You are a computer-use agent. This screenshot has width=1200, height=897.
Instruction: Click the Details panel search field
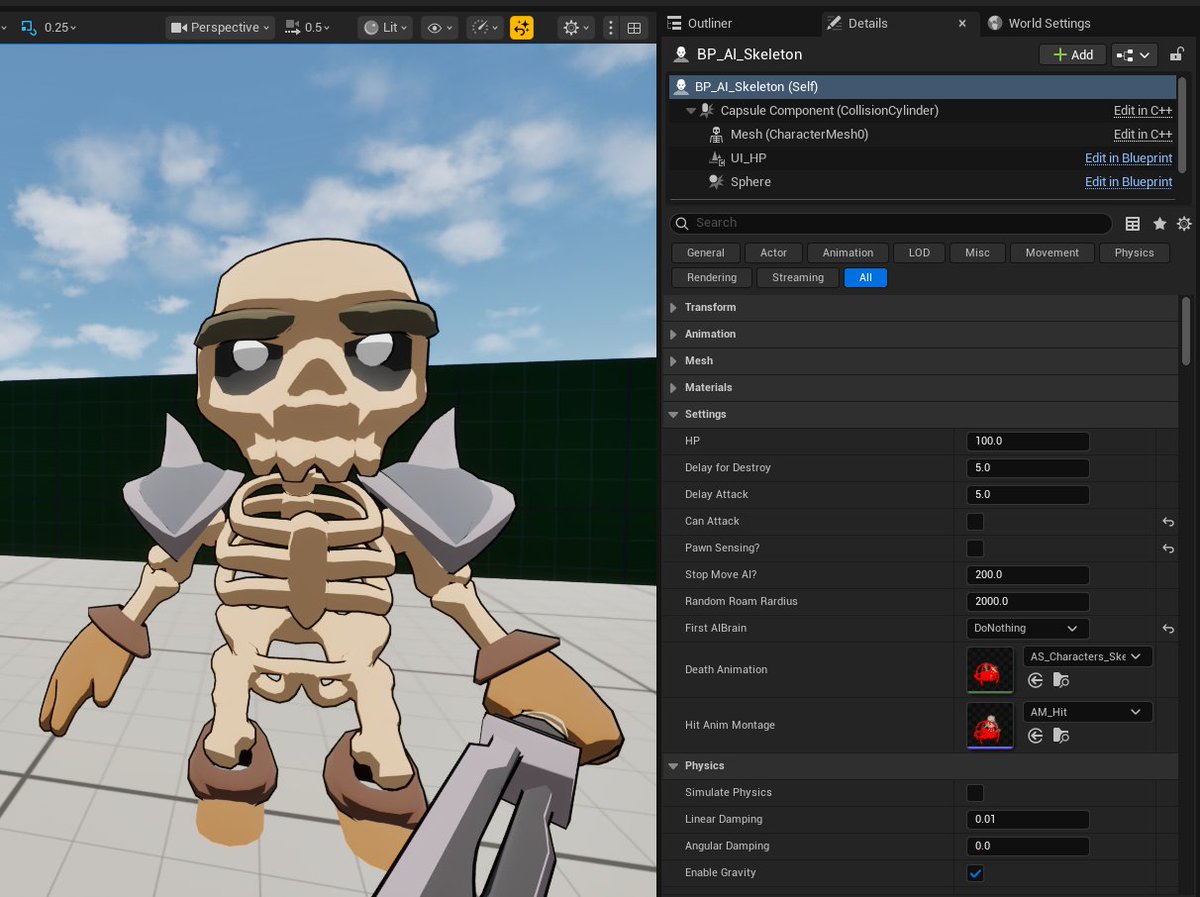click(x=890, y=222)
